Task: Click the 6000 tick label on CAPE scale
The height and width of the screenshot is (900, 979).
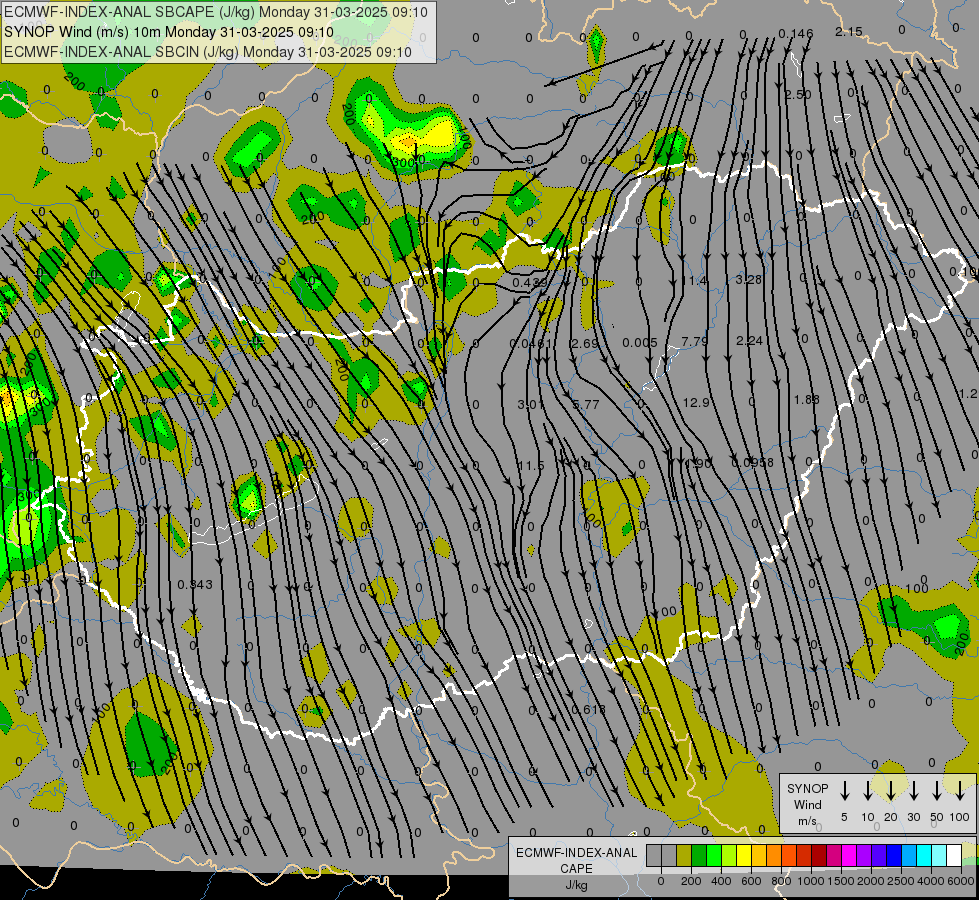Action: click(960, 881)
